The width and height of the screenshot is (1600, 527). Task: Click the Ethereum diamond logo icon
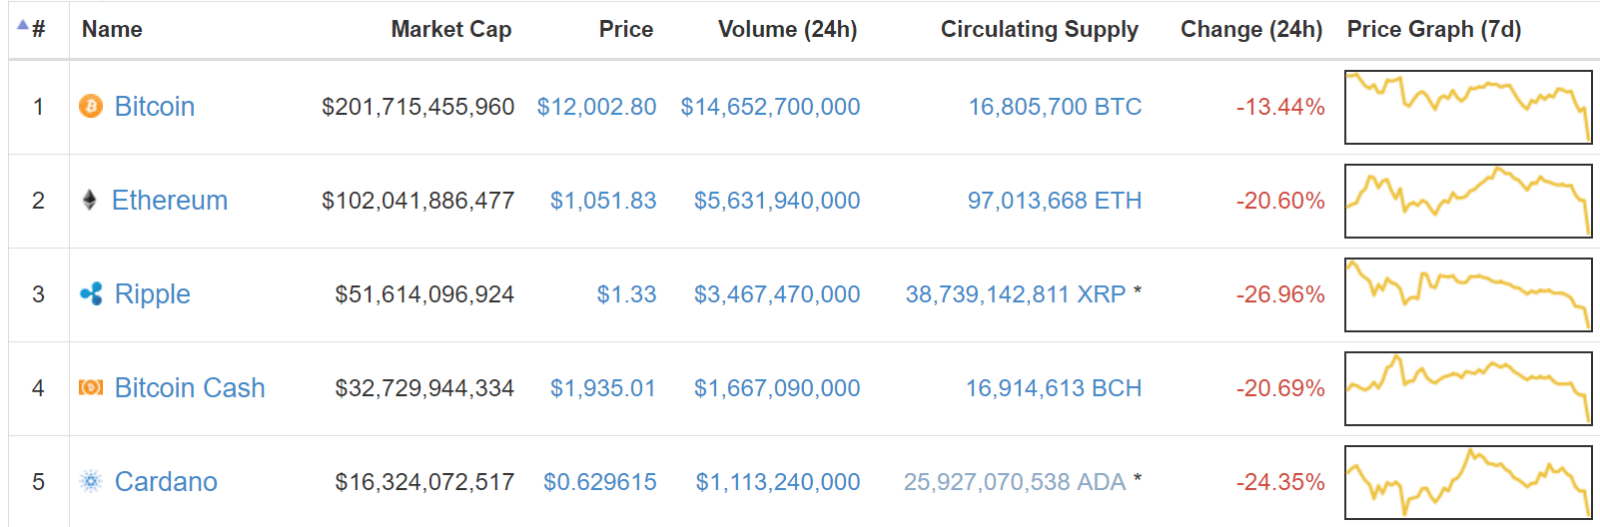(89, 200)
